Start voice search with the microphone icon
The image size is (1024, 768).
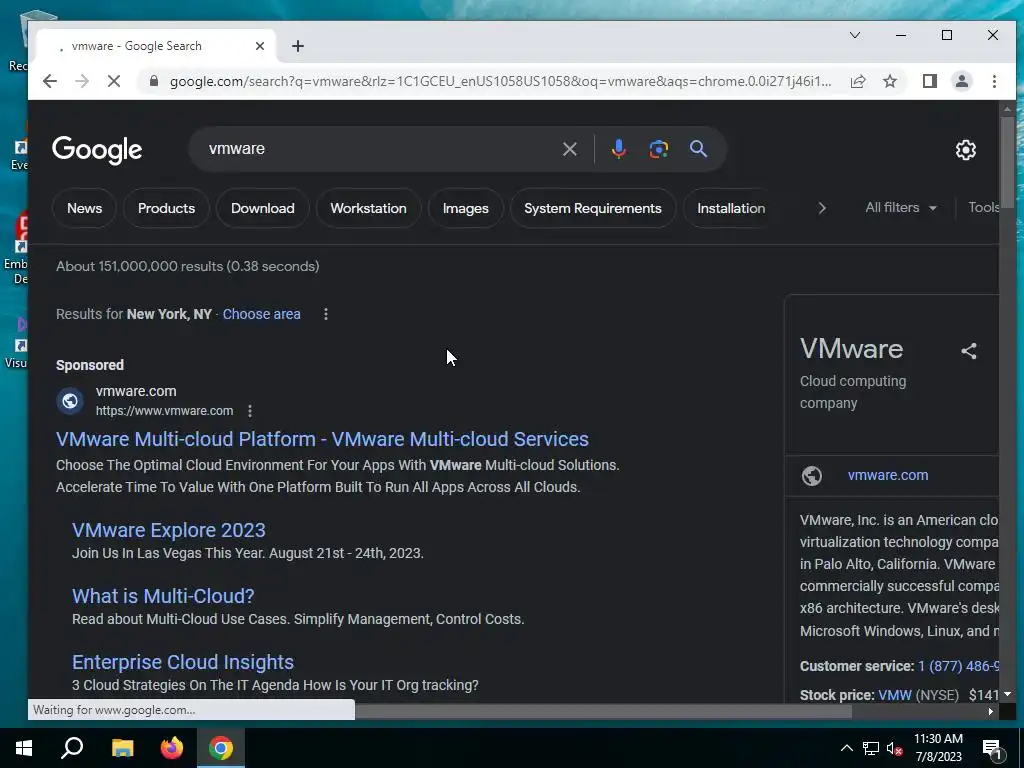[618, 149]
